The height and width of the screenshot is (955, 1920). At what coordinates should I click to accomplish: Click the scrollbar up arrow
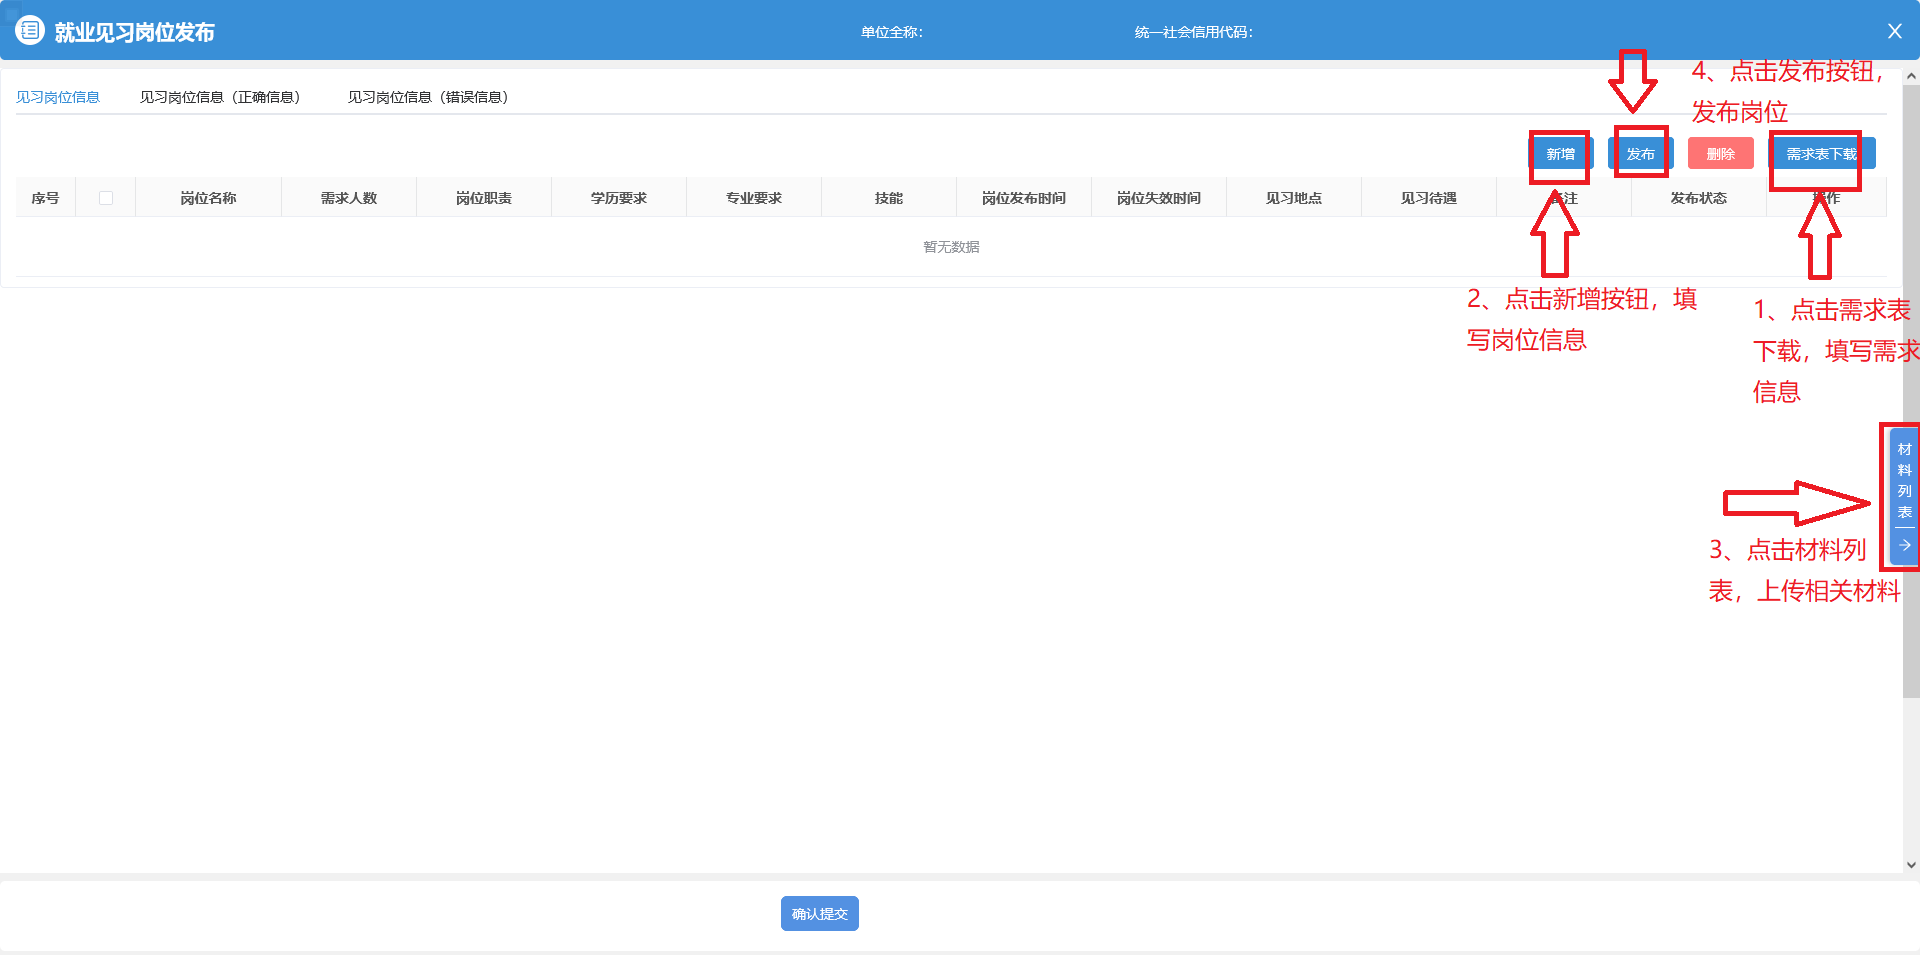coord(1911,76)
